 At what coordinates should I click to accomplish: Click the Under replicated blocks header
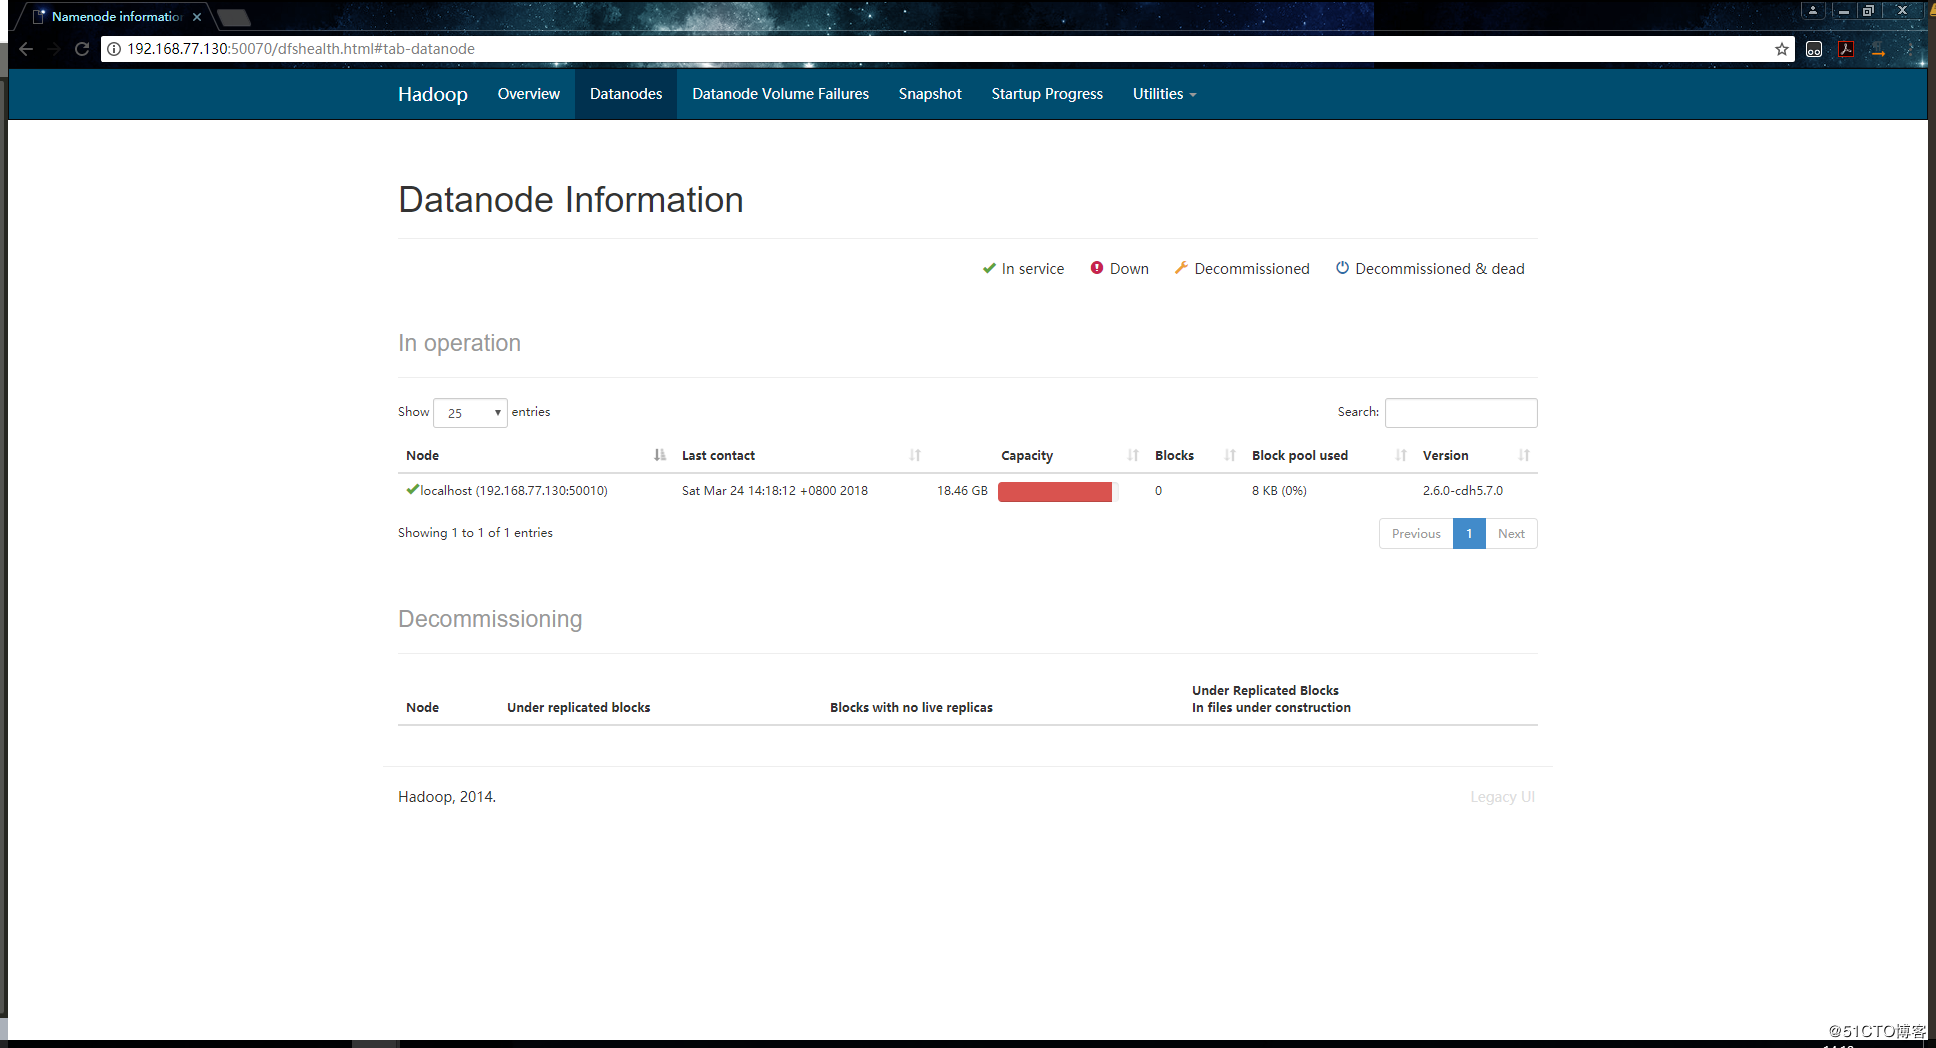578,707
